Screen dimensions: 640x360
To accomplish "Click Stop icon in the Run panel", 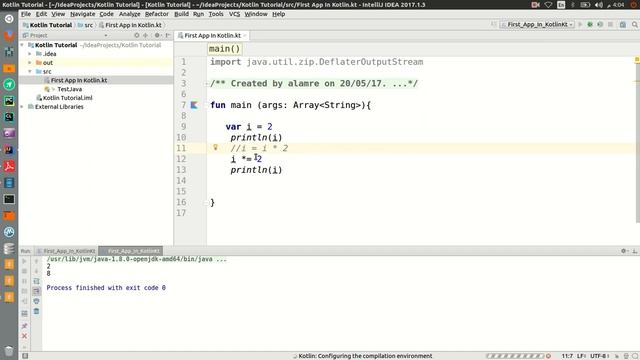I will pos(24,271).
